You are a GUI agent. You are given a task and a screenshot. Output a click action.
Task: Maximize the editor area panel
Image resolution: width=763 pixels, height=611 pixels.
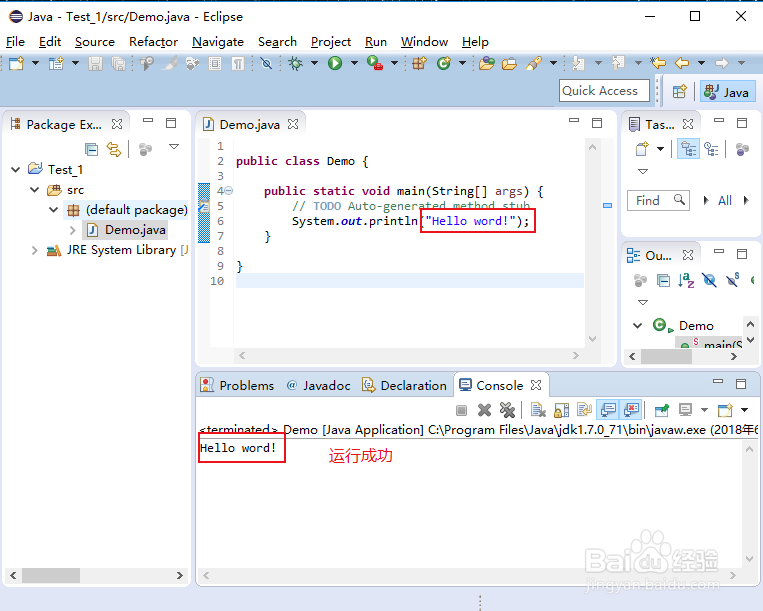[597, 123]
